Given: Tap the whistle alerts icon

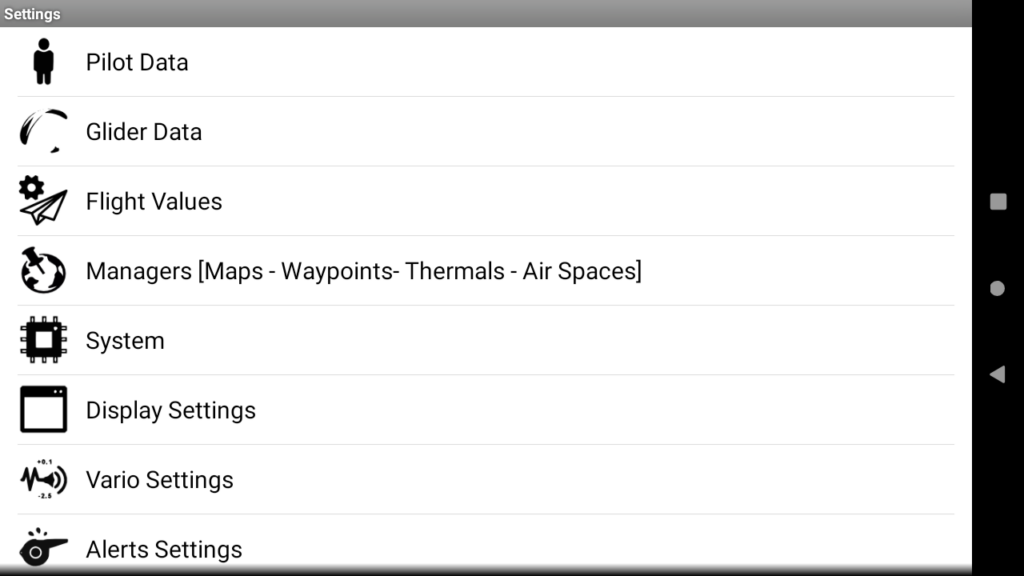Looking at the screenshot, I should click(43, 547).
